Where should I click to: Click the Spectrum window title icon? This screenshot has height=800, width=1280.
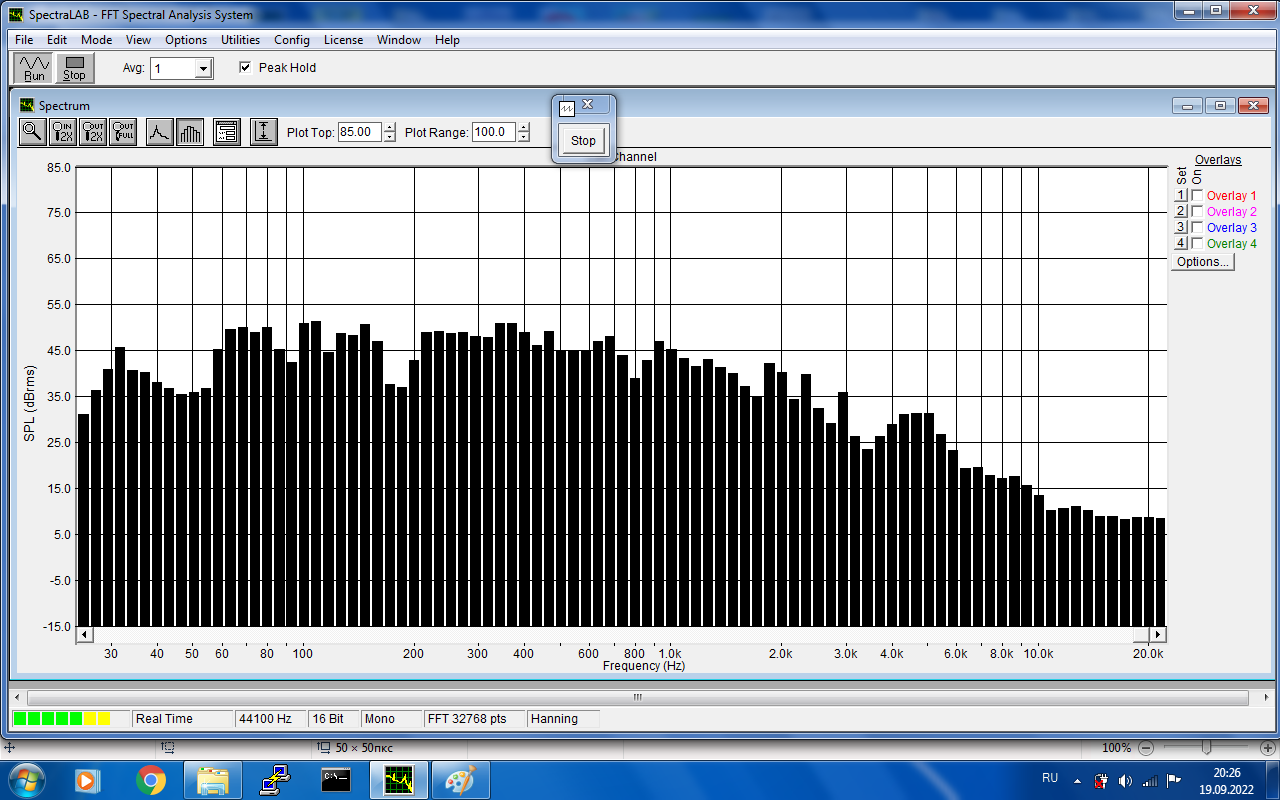28,105
